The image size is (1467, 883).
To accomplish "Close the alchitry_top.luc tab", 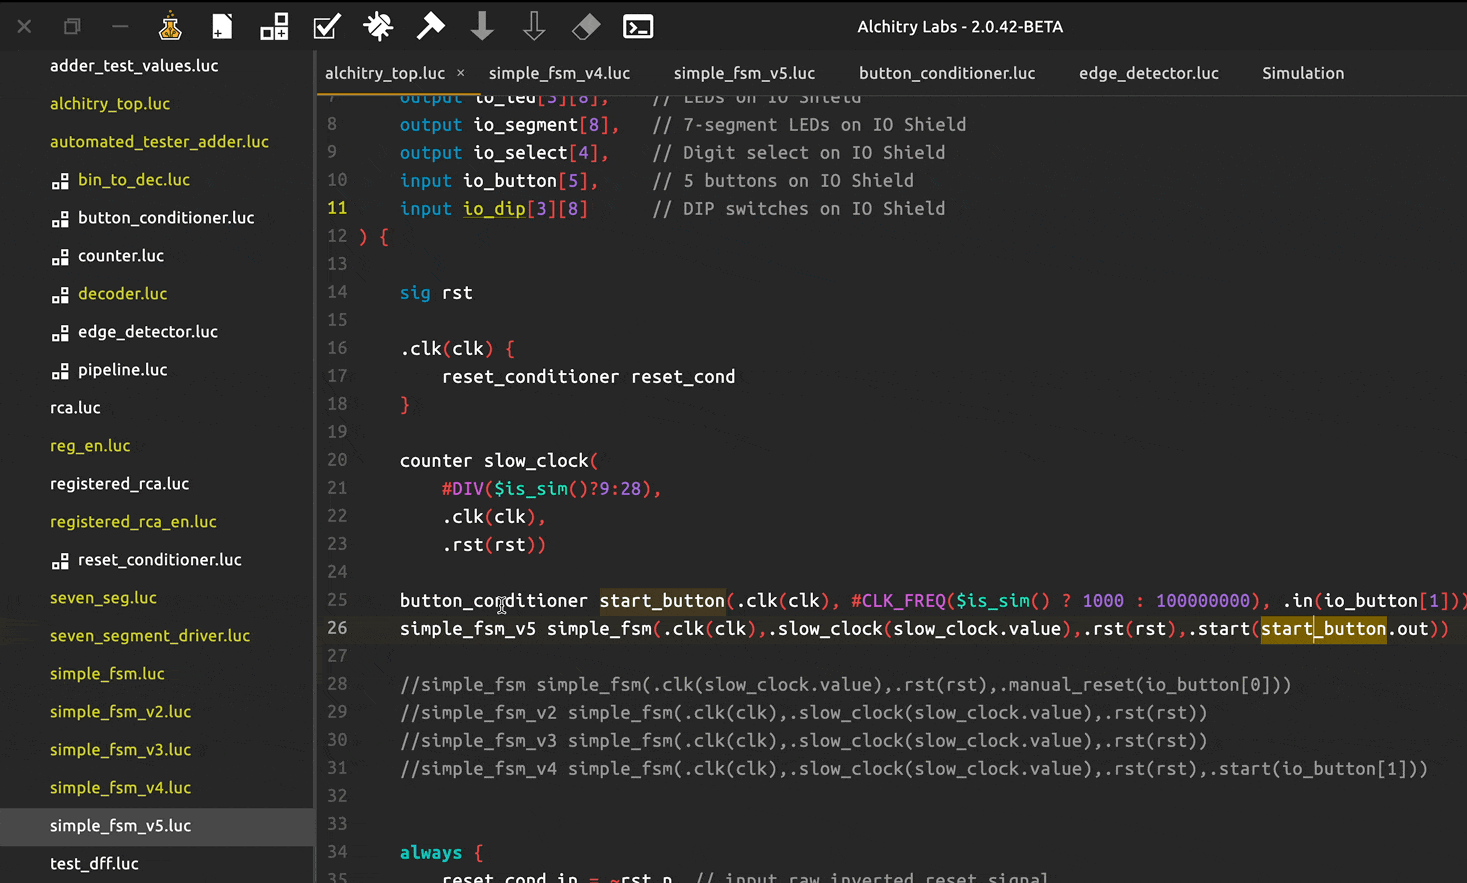I will click(x=460, y=73).
